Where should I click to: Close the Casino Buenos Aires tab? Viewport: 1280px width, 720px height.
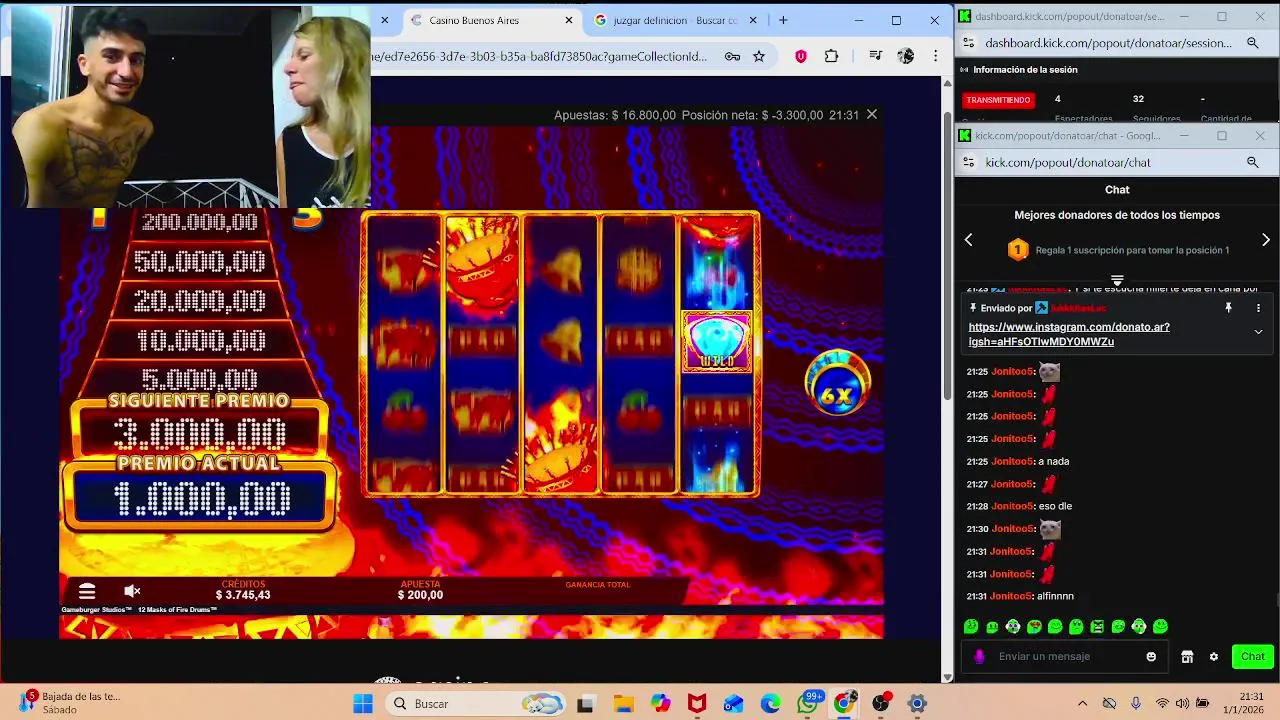[569, 20]
